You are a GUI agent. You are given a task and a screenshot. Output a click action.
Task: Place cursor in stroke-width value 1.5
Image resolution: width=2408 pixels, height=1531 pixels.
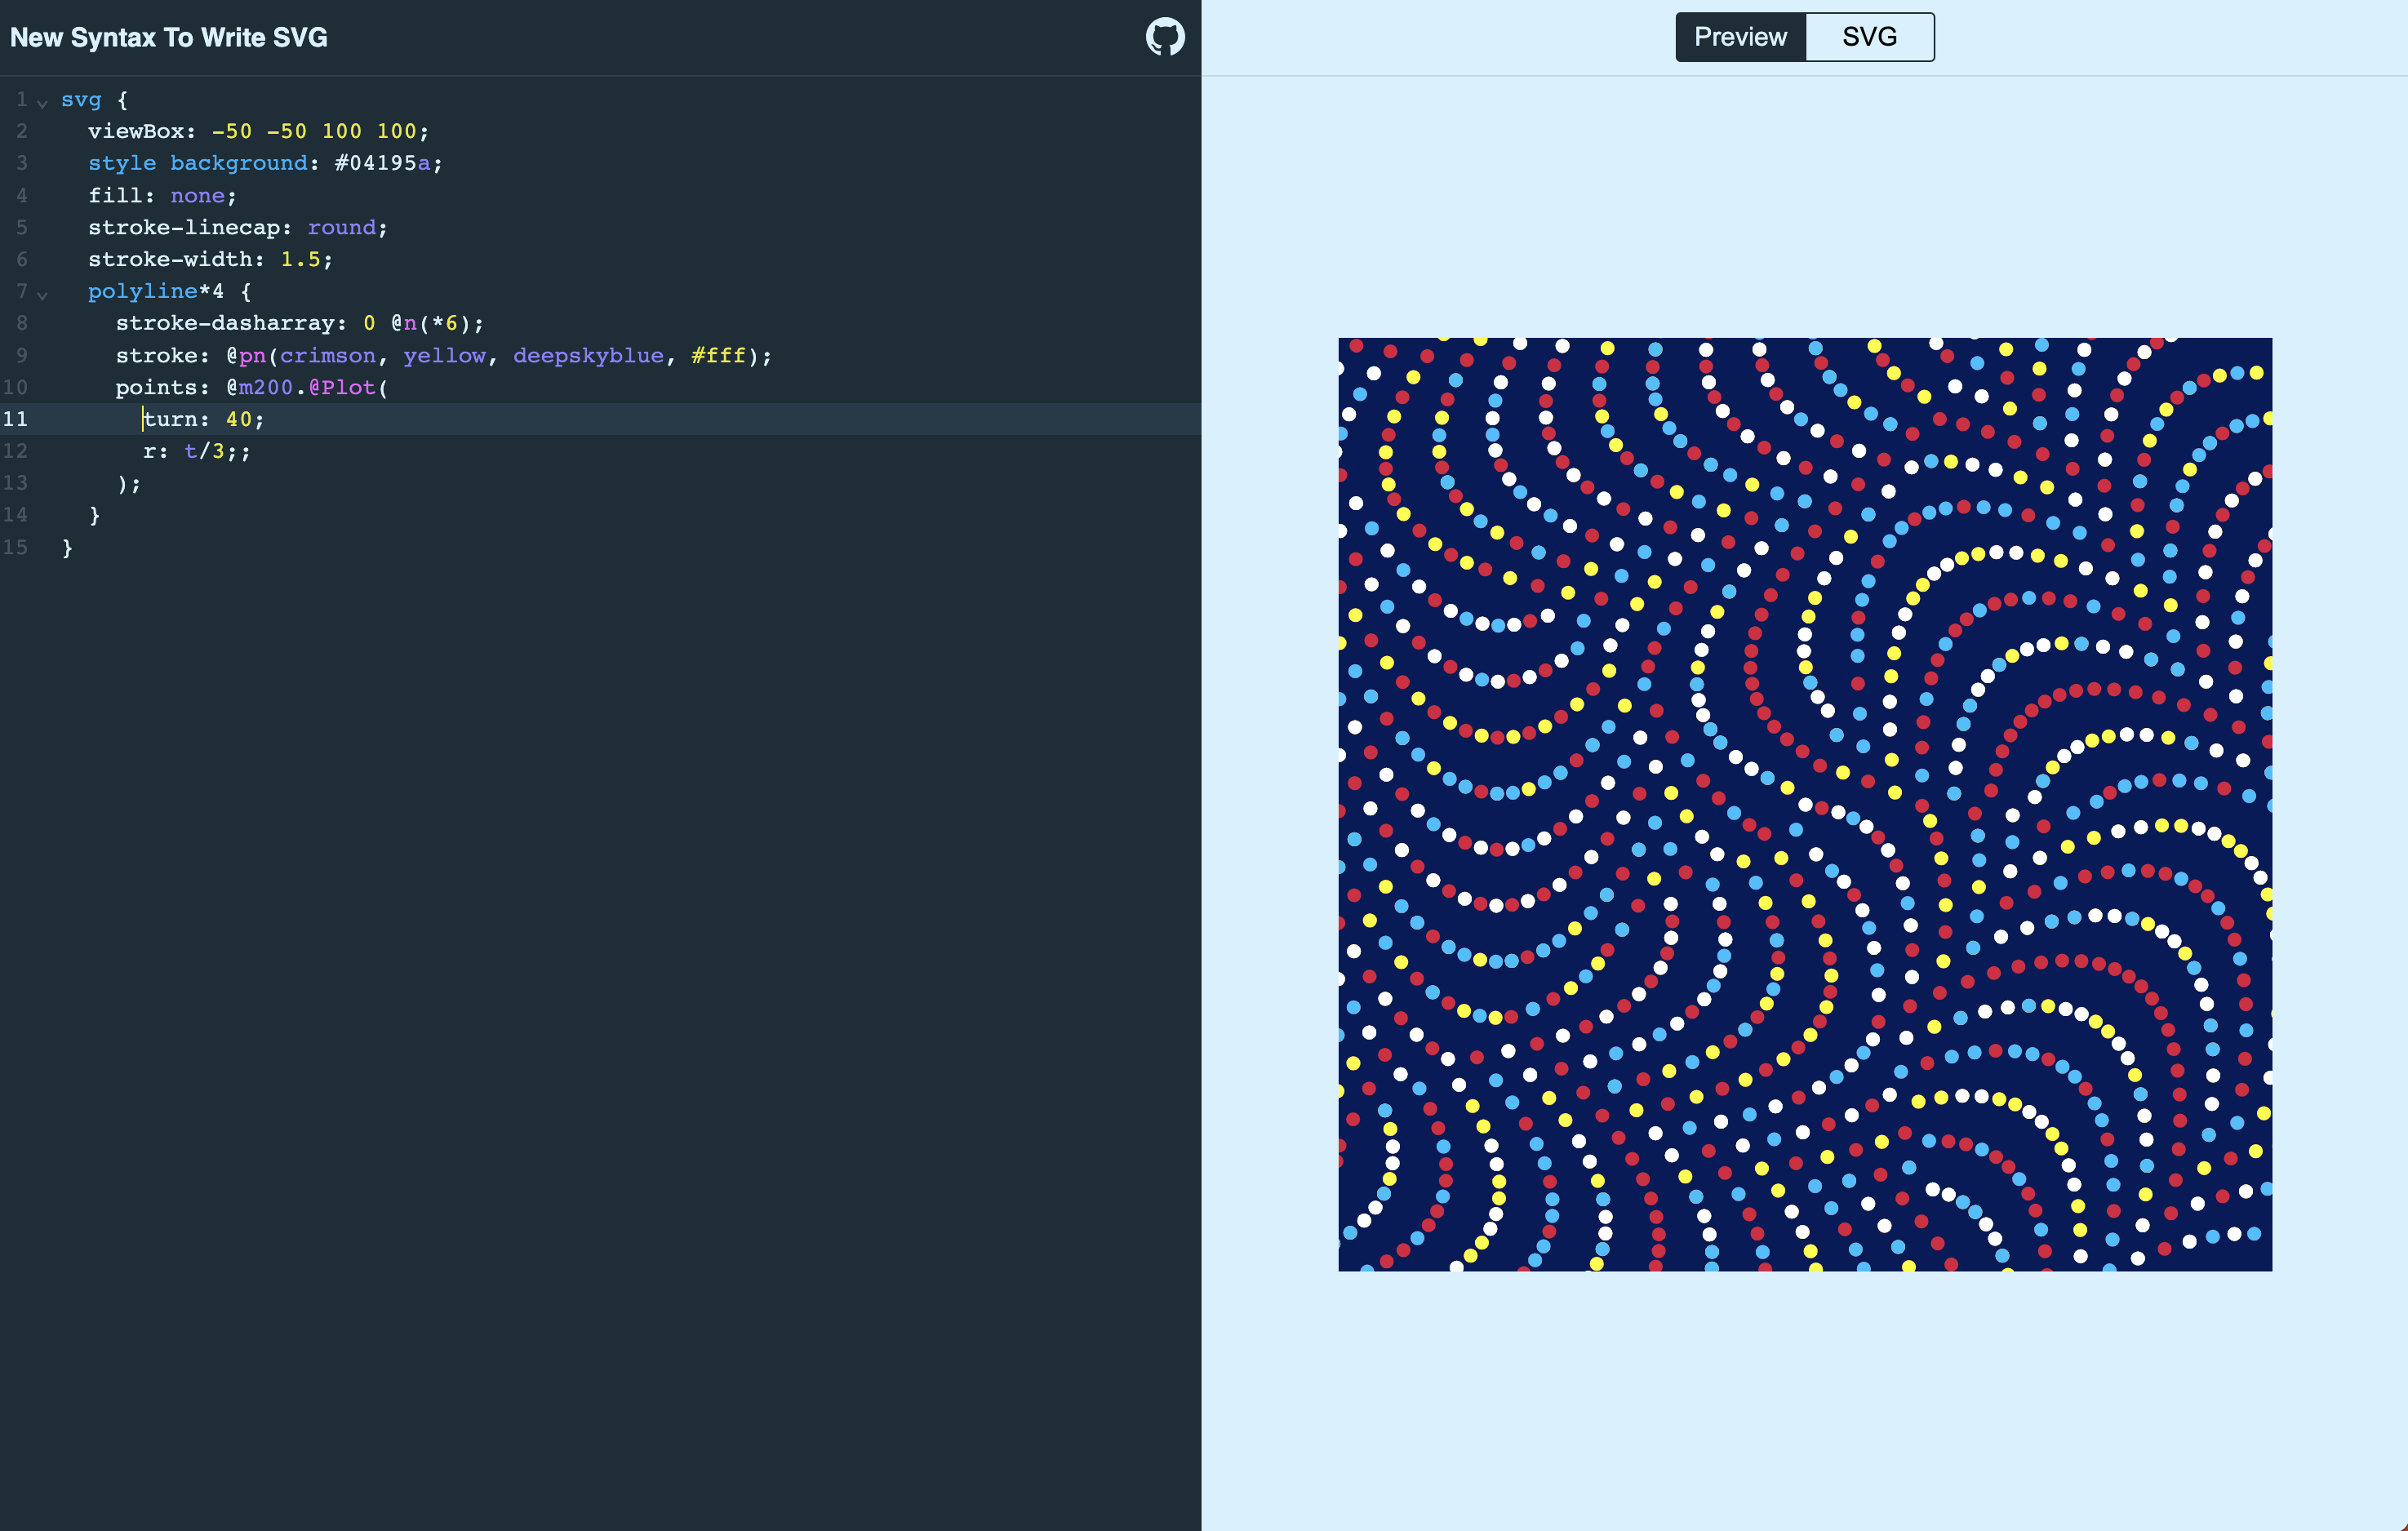[300, 259]
